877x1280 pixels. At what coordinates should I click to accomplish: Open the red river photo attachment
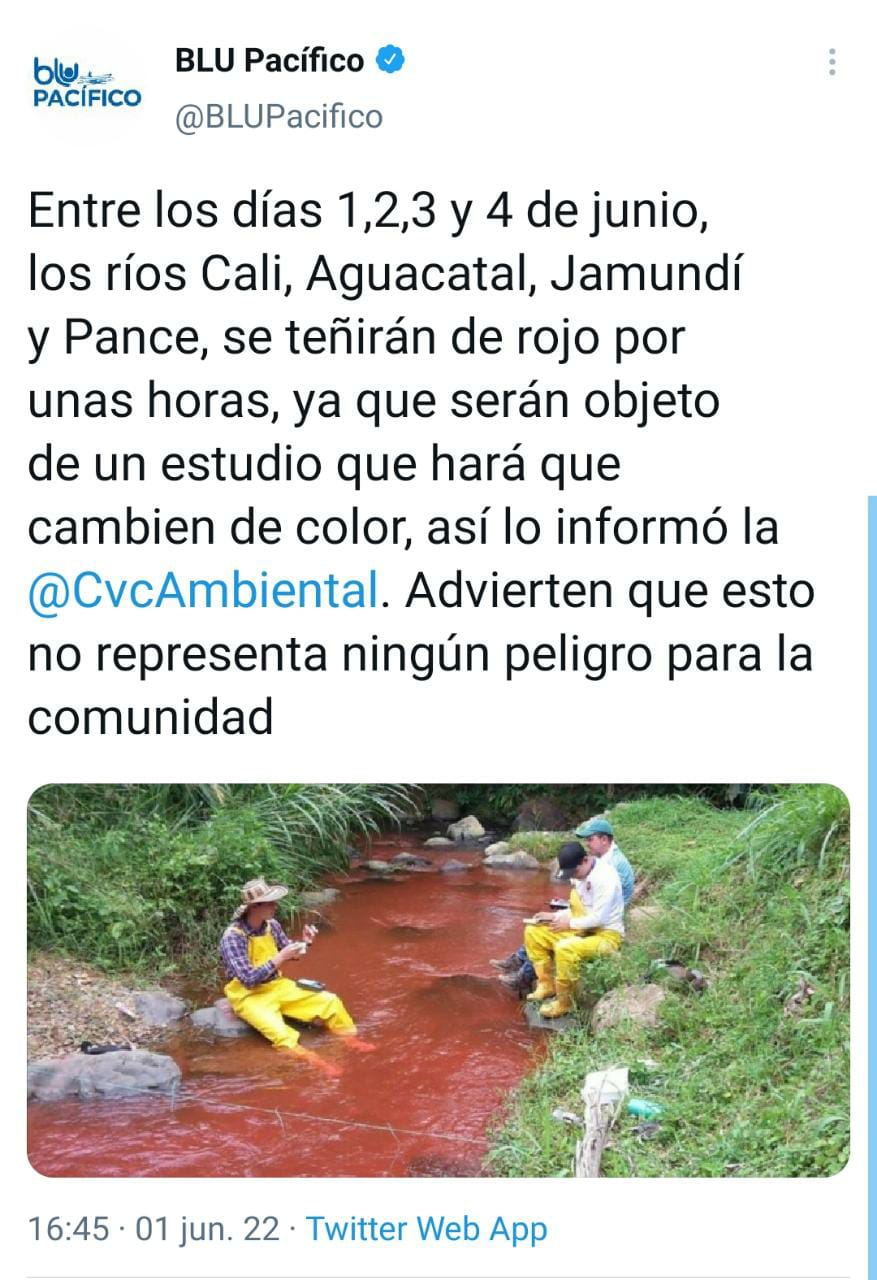438,979
